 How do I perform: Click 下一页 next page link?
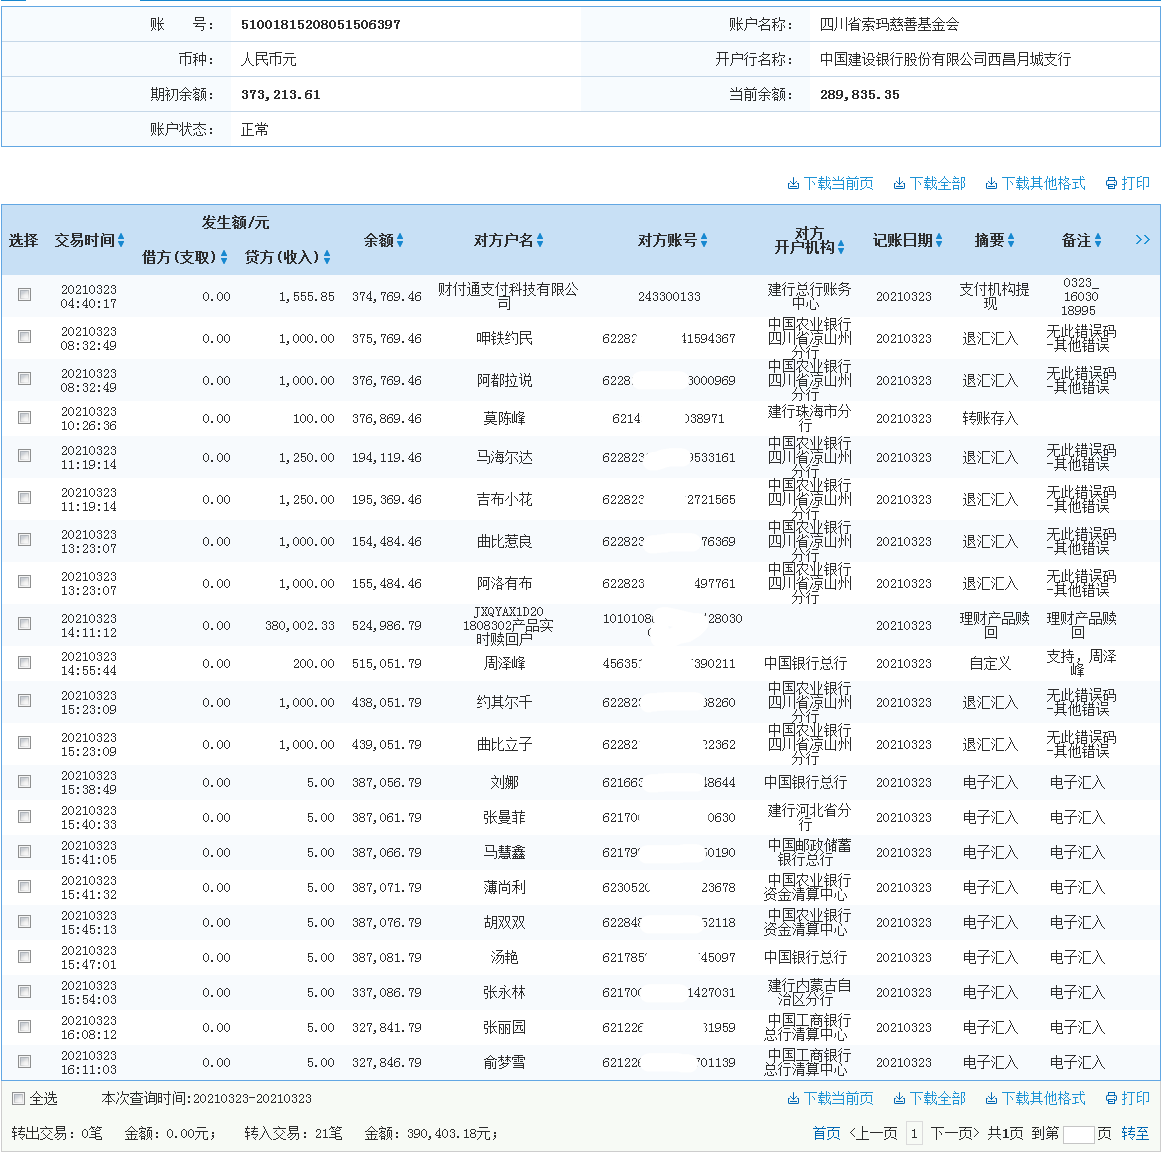(x=954, y=1134)
